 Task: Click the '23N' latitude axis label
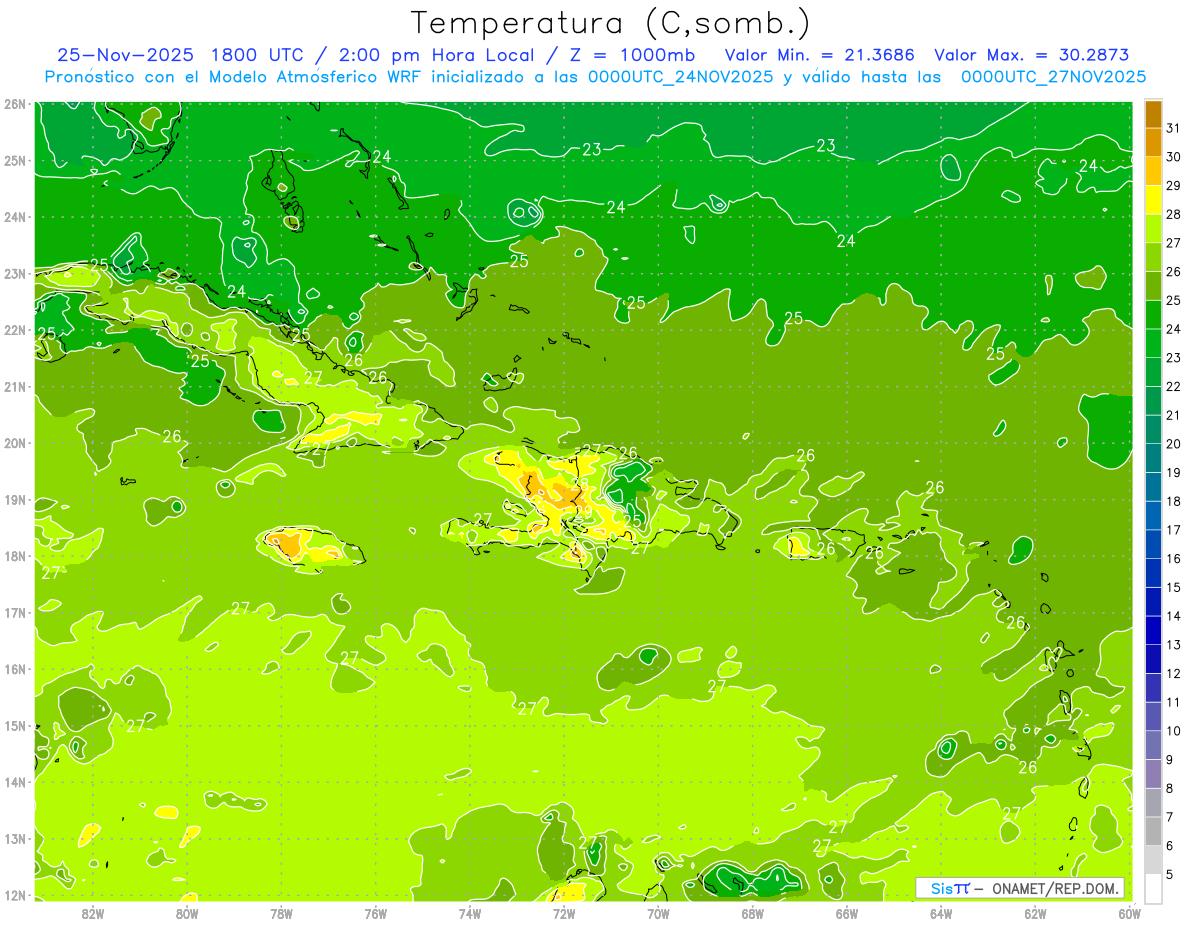tap(14, 274)
